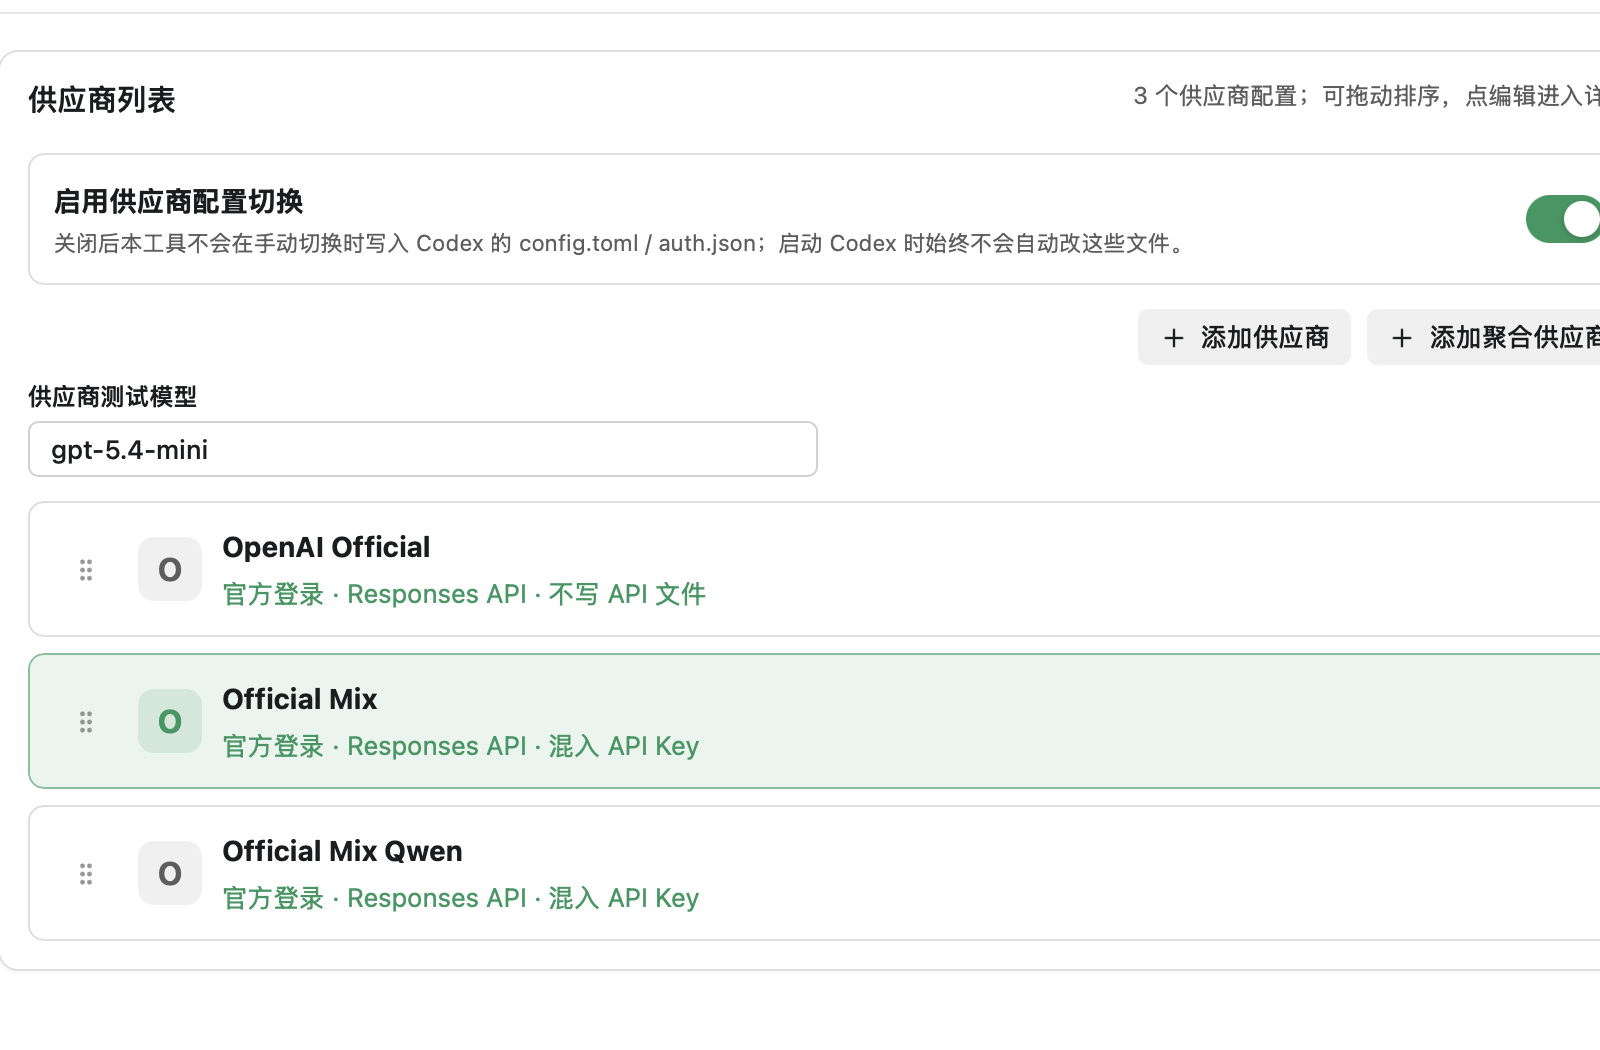
Task: Select the Official Mix provider title
Action: pos(299,699)
